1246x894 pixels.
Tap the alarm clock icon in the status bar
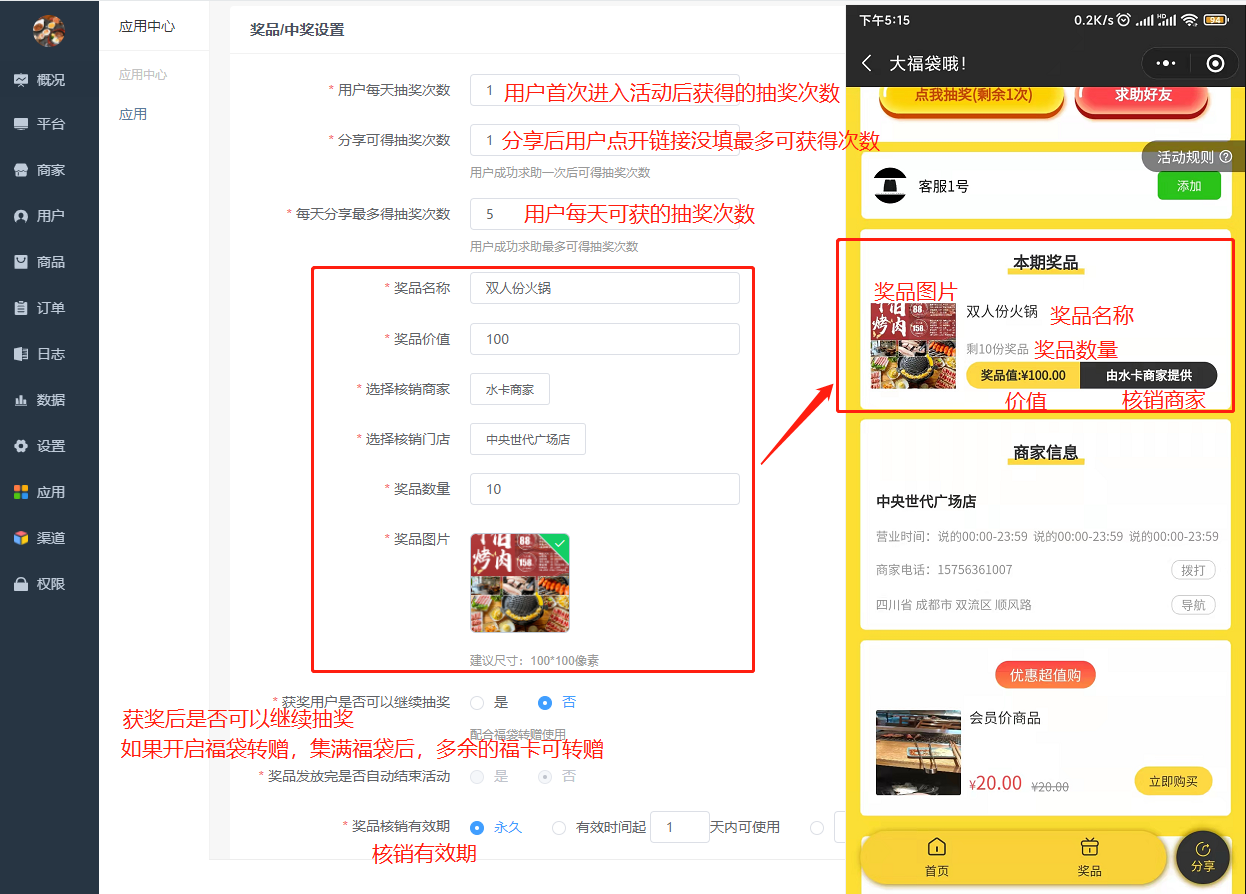(1124, 20)
